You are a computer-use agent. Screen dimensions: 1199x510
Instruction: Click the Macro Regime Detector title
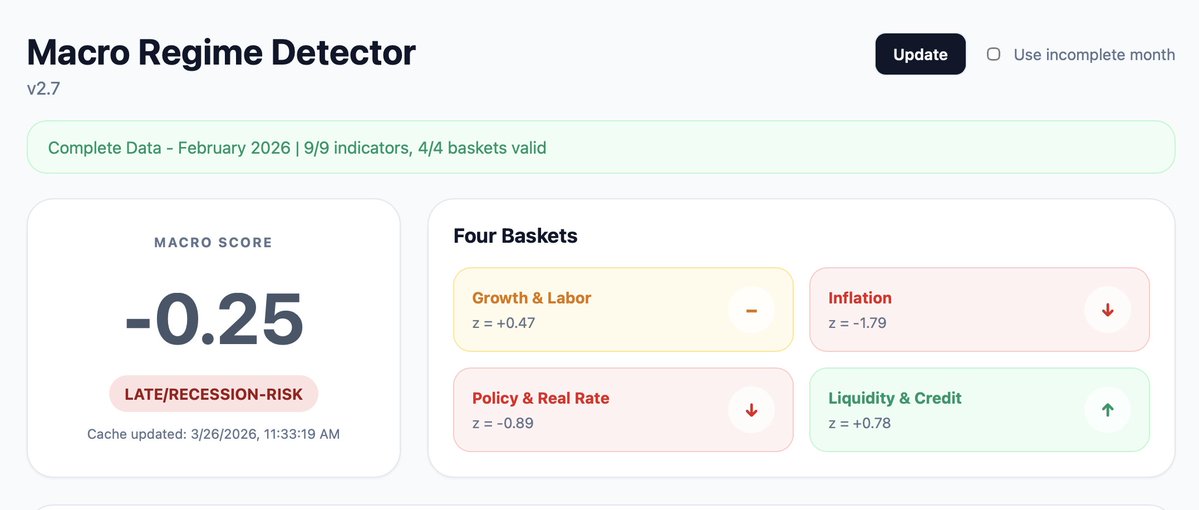(x=221, y=52)
